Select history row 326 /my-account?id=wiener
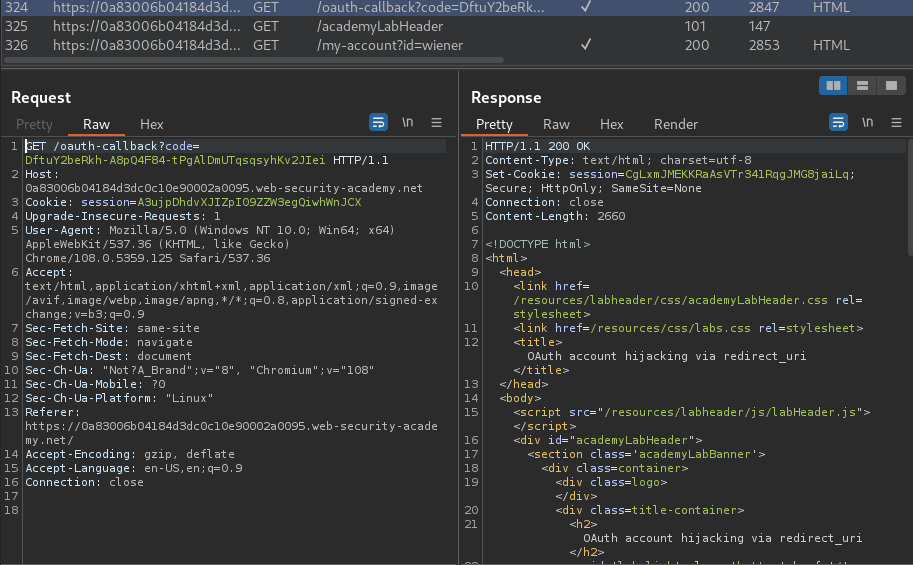The height and width of the screenshot is (565, 913). pyautogui.click(x=456, y=45)
